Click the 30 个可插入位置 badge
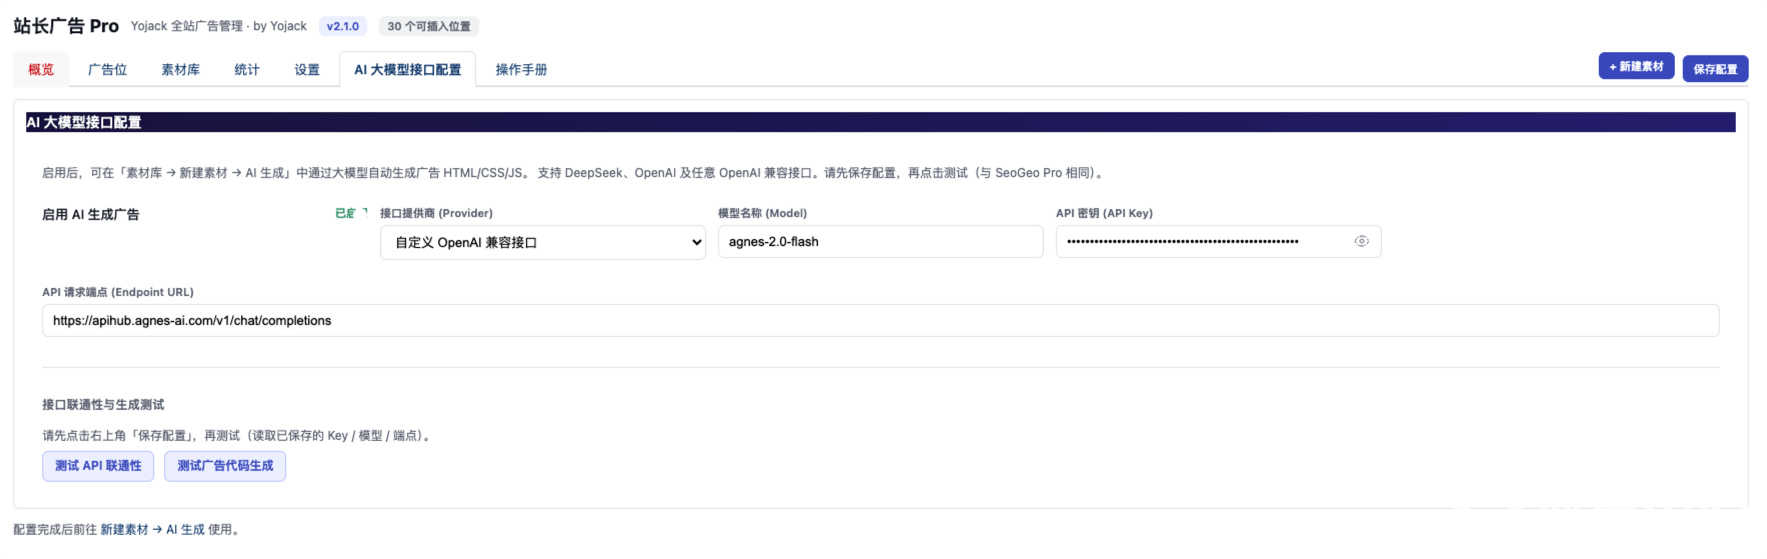 (429, 26)
